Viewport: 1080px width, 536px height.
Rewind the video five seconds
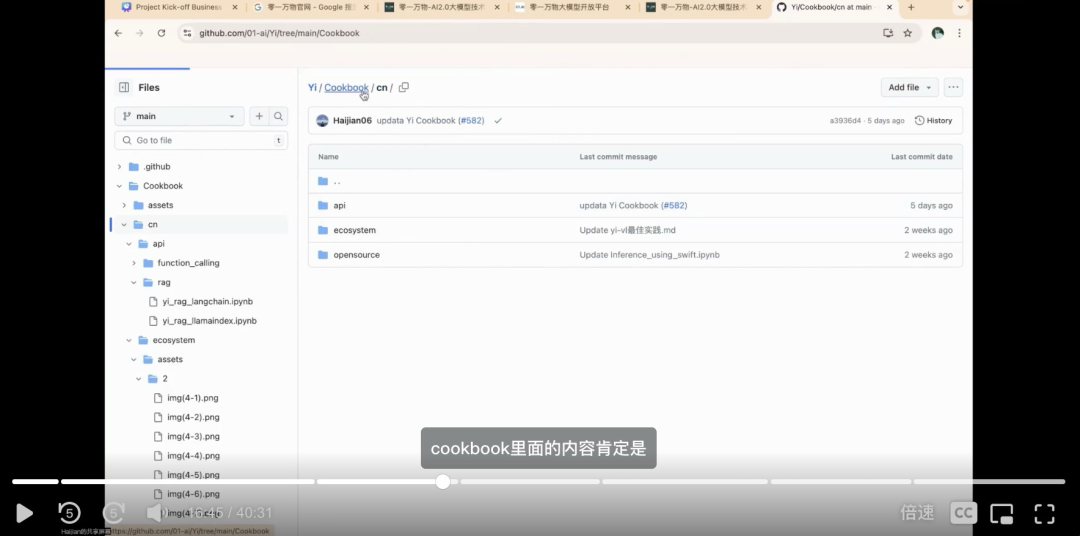tap(70, 513)
